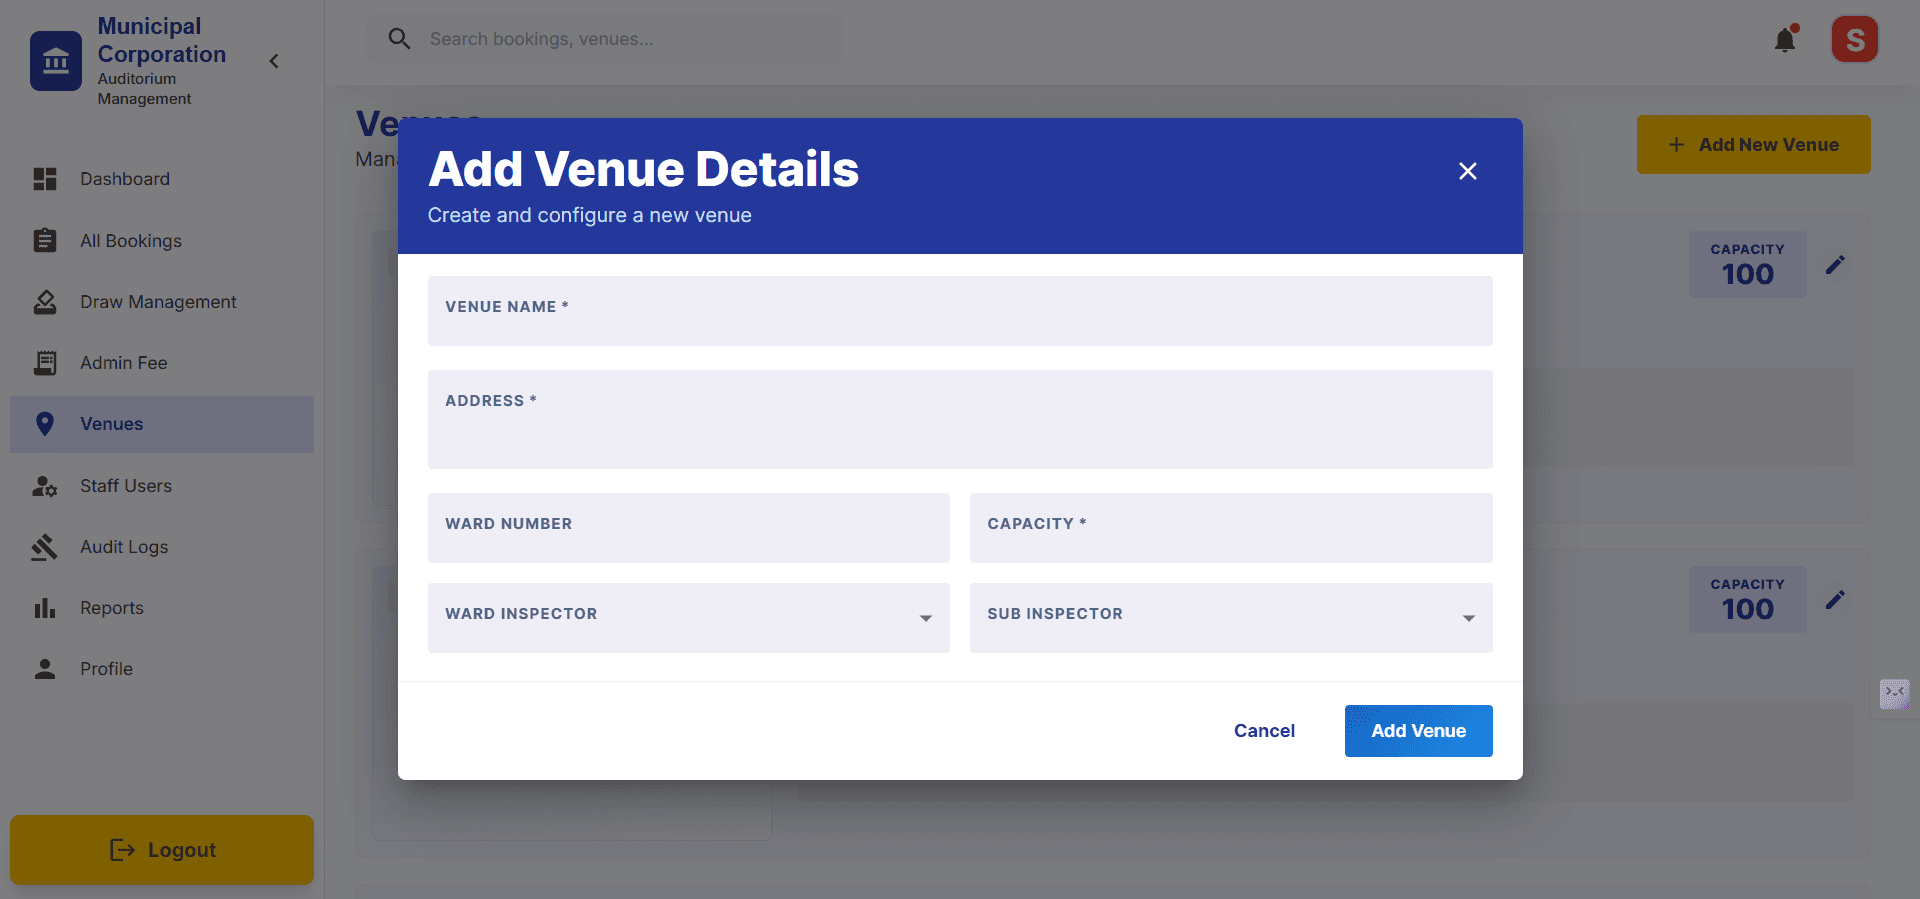The width and height of the screenshot is (1920, 899).
Task: Click the Dashboard grid icon
Action: click(x=45, y=179)
